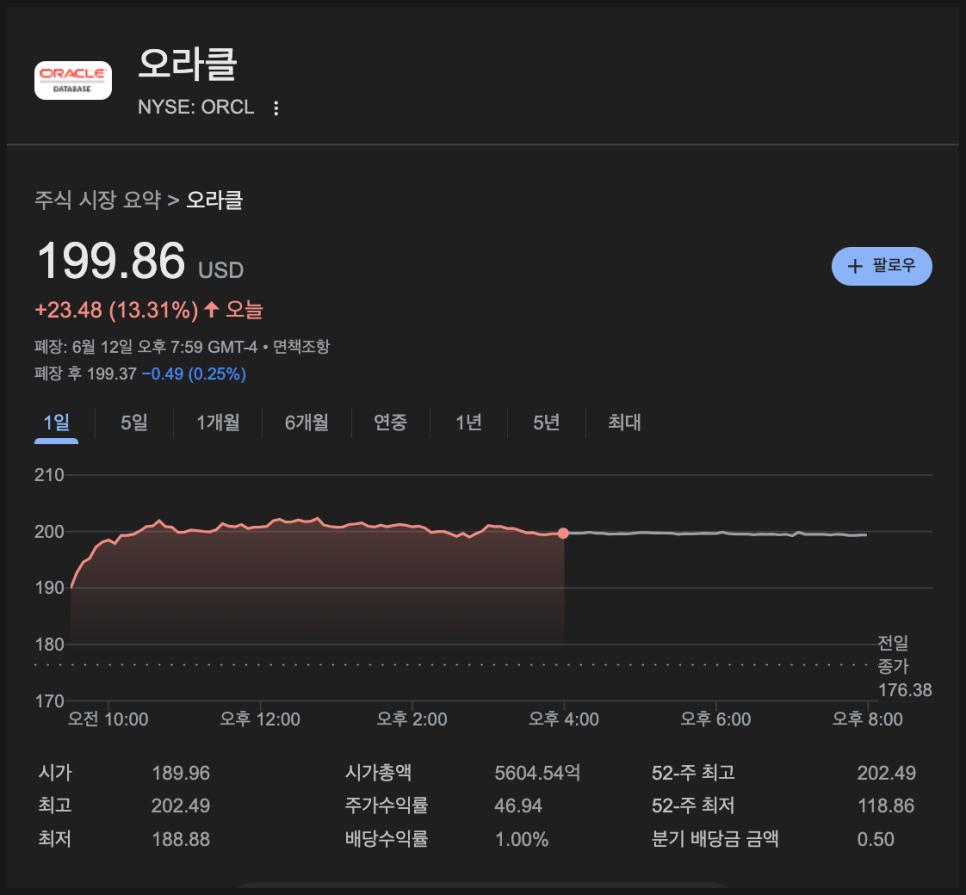Click the 오라클 company title
Screen dimensions: 966x895
[187, 64]
